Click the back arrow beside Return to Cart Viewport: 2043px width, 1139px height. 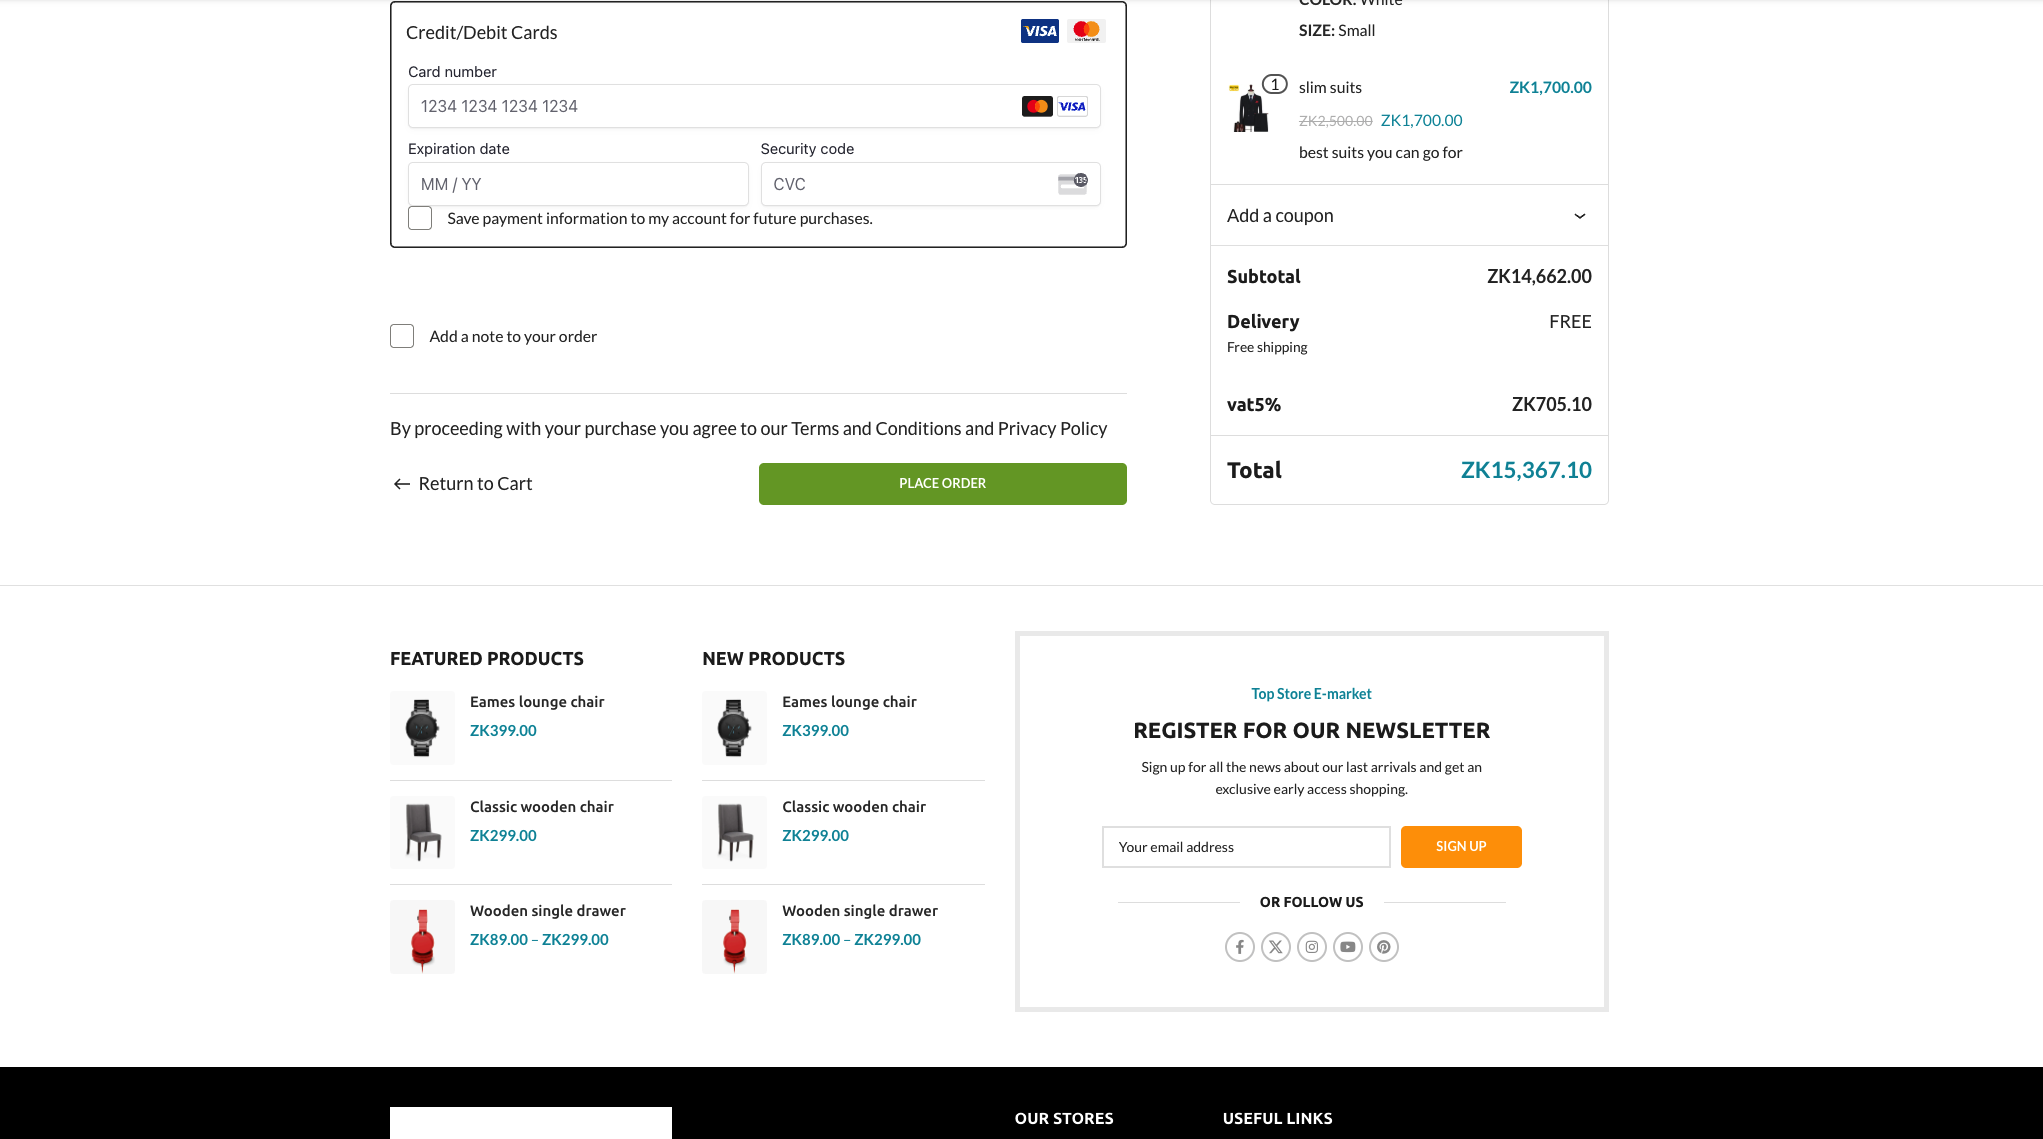click(x=401, y=484)
